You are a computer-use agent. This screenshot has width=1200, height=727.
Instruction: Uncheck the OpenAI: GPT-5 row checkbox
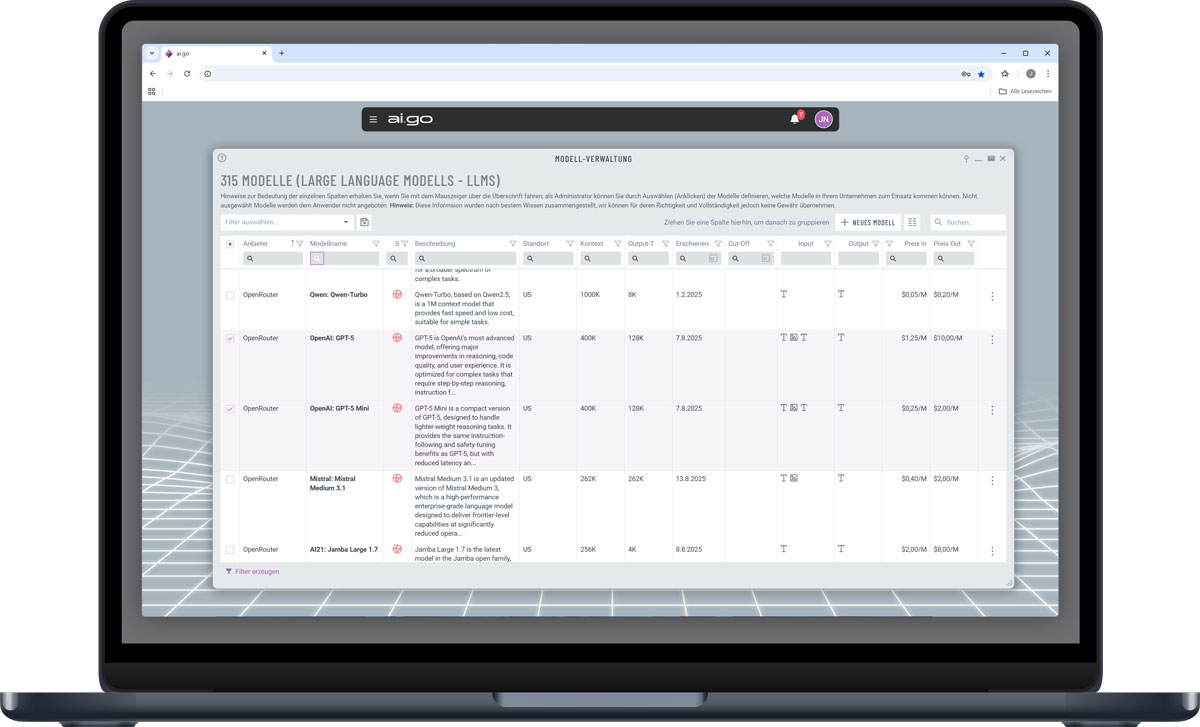230,339
